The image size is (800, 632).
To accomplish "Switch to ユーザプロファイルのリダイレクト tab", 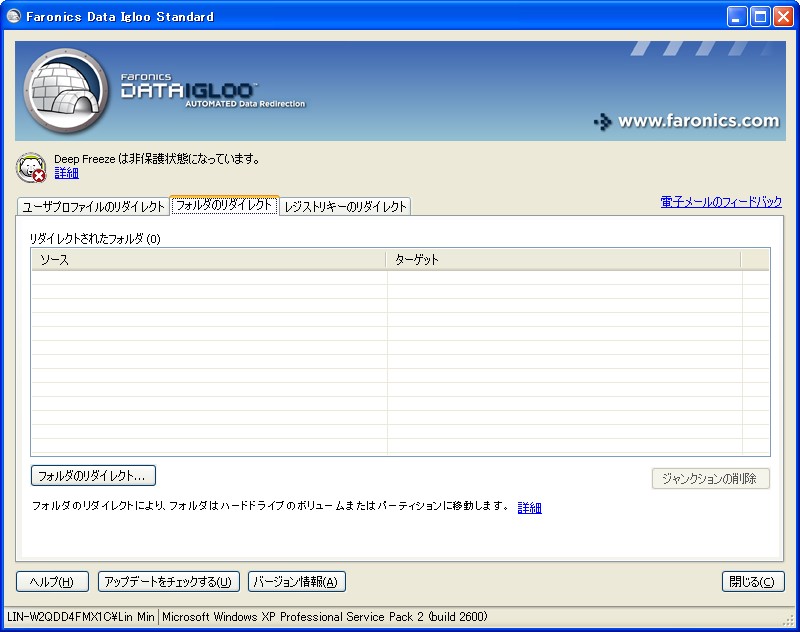I will click(x=94, y=207).
